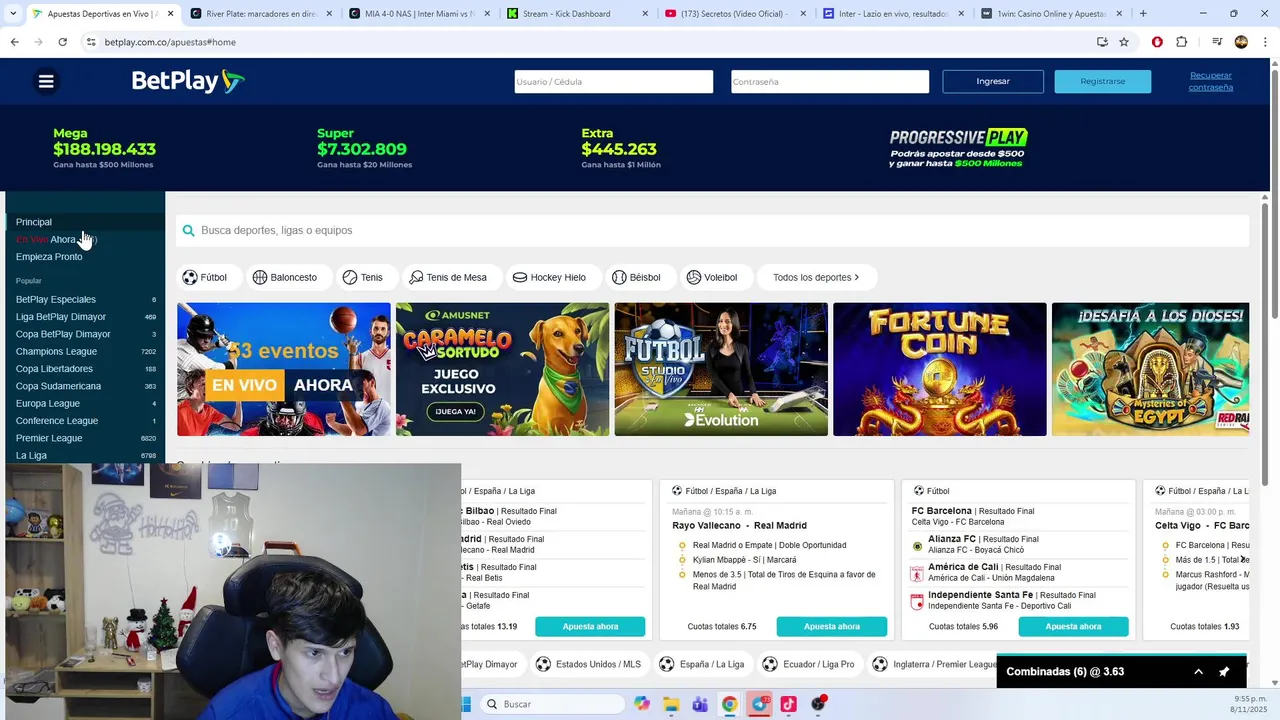View site information icon in address bar
Viewport: 1280px width, 720px height.
91,42
